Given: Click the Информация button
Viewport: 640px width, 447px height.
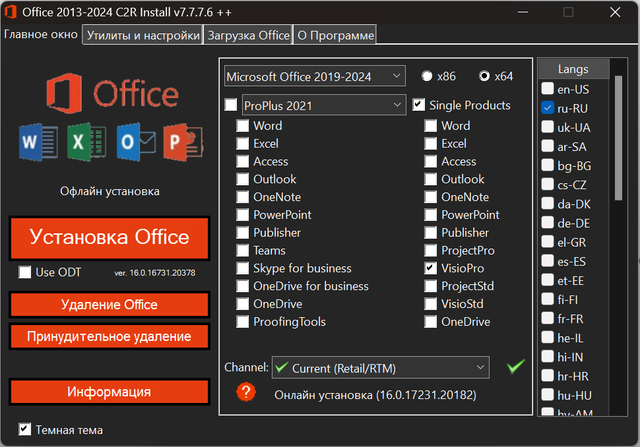Looking at the screenshot, I should click(109, 392).
